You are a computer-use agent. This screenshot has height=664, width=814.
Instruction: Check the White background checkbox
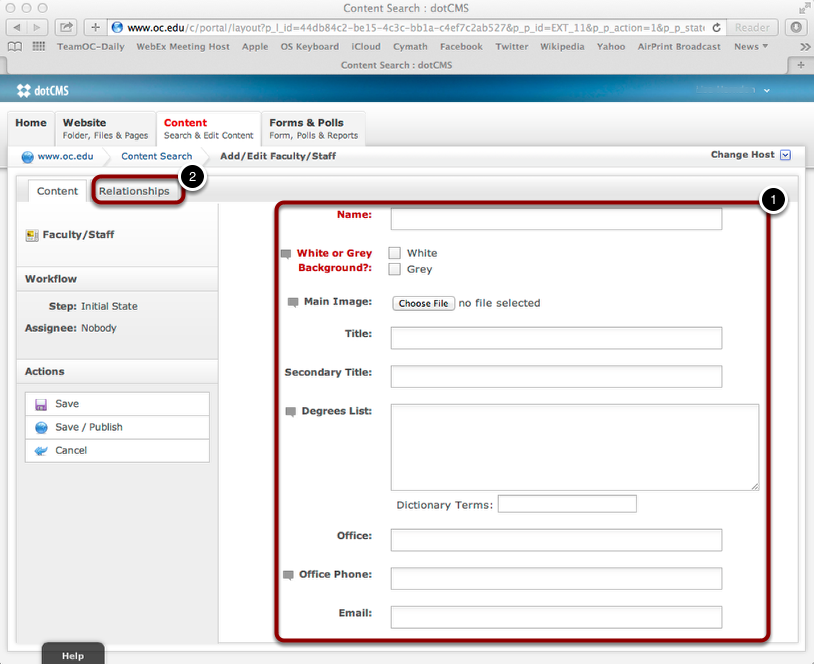click(395, 253)
